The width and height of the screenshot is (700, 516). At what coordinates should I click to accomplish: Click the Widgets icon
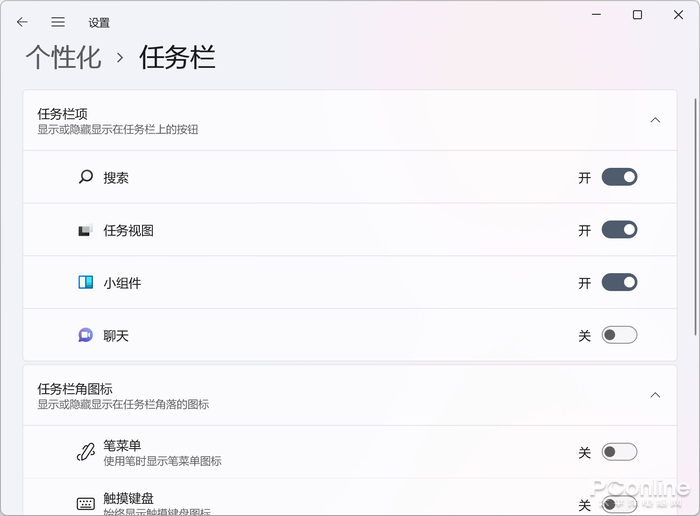(86, 283)
